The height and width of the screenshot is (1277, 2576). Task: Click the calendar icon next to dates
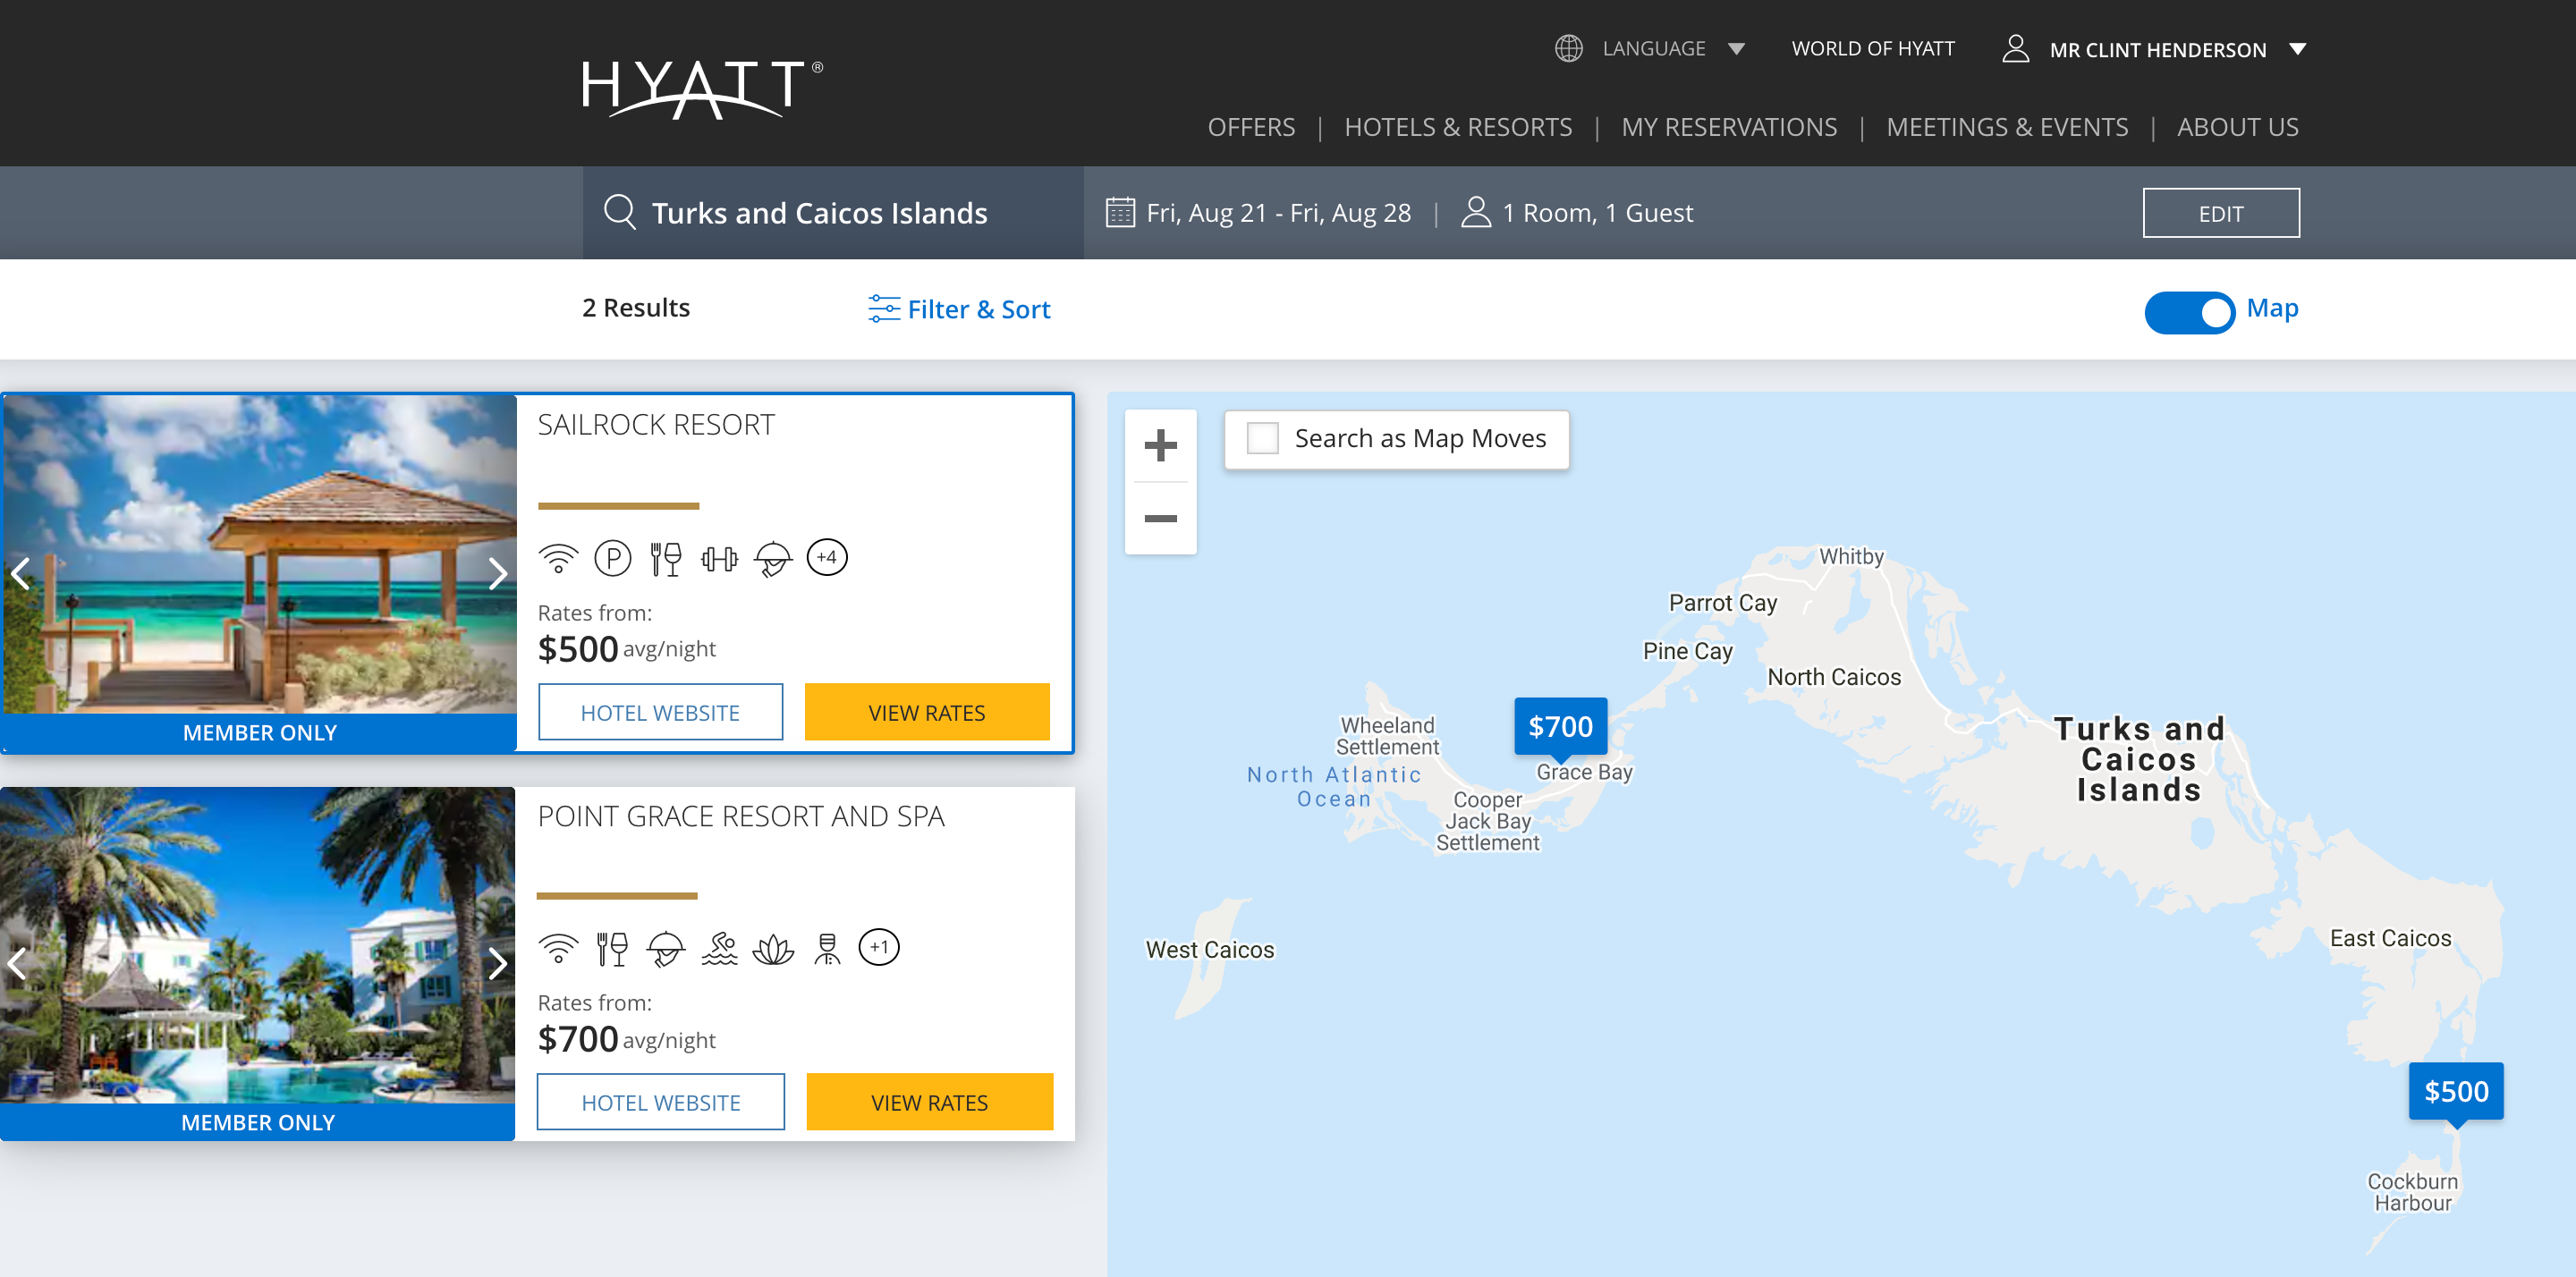1119,212
